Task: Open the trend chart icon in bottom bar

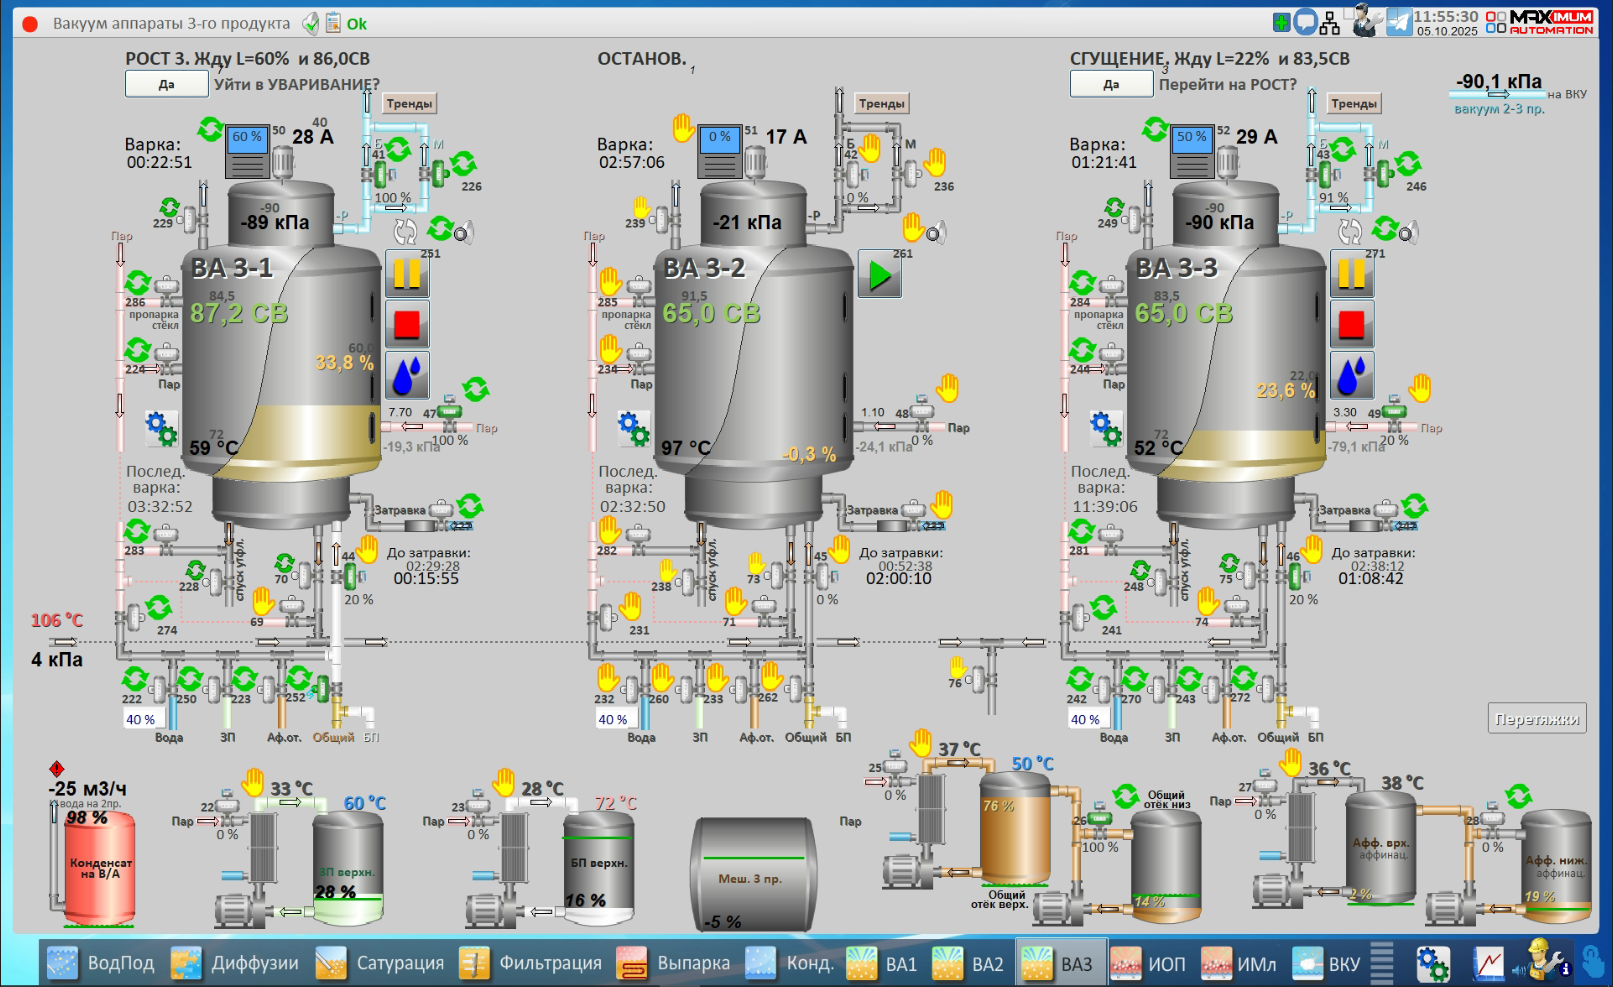Action: pos(1488,964)
